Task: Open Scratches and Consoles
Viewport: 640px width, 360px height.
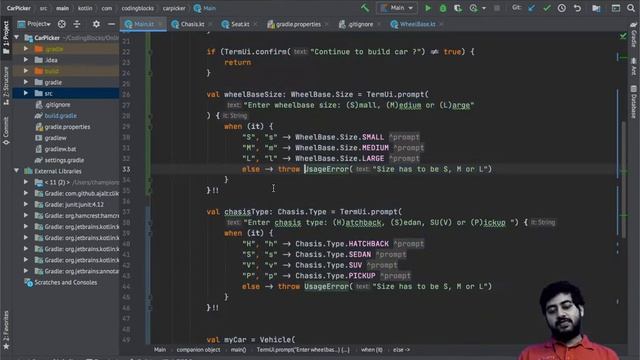Action: point(65,282)
